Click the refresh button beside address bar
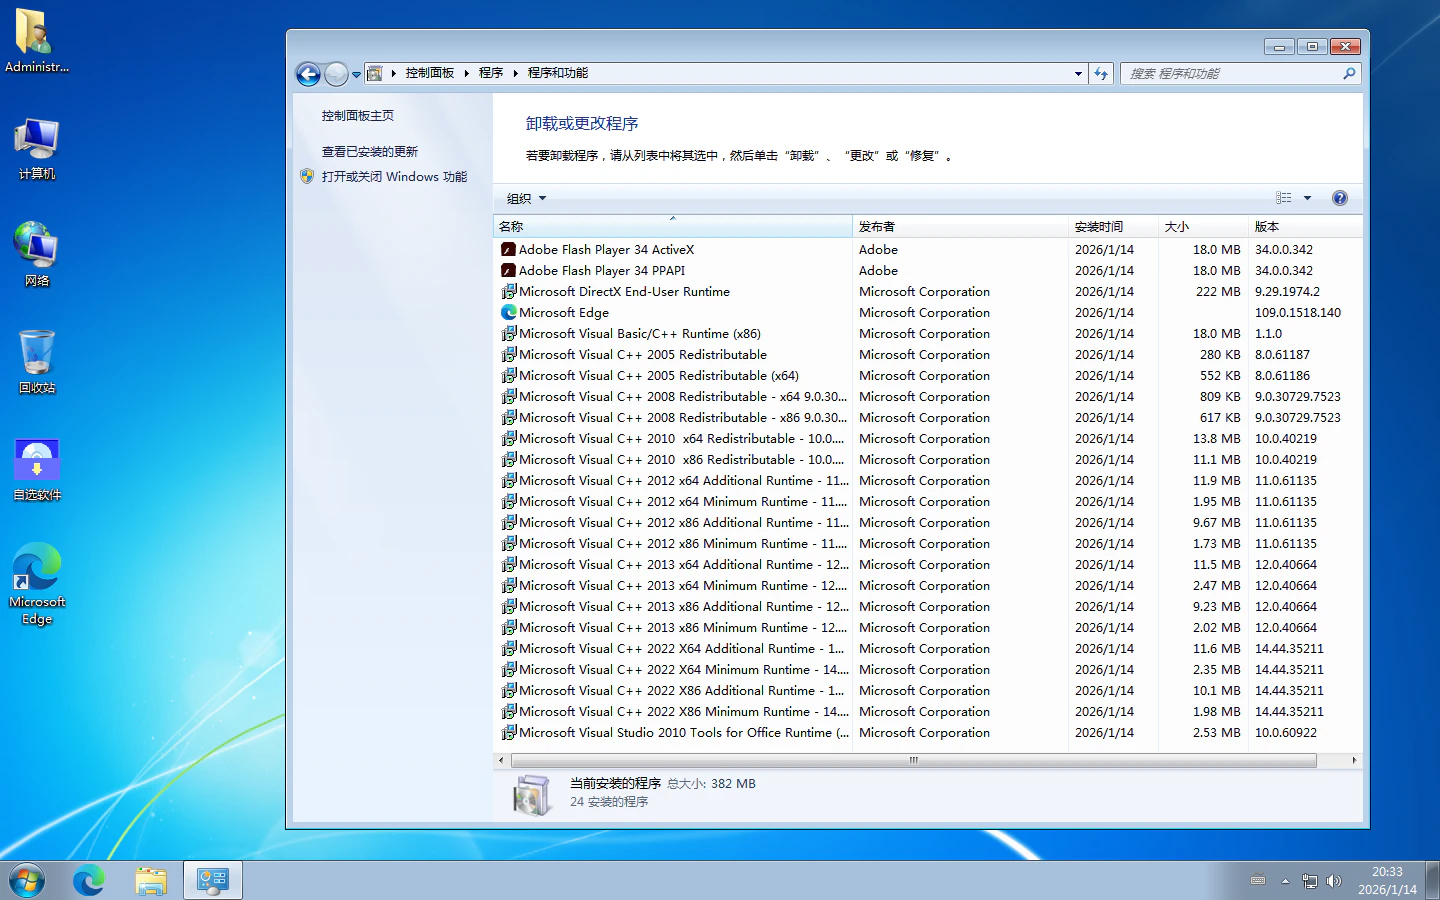This screenshot has width=1440, height=900. pos(1101,74)
